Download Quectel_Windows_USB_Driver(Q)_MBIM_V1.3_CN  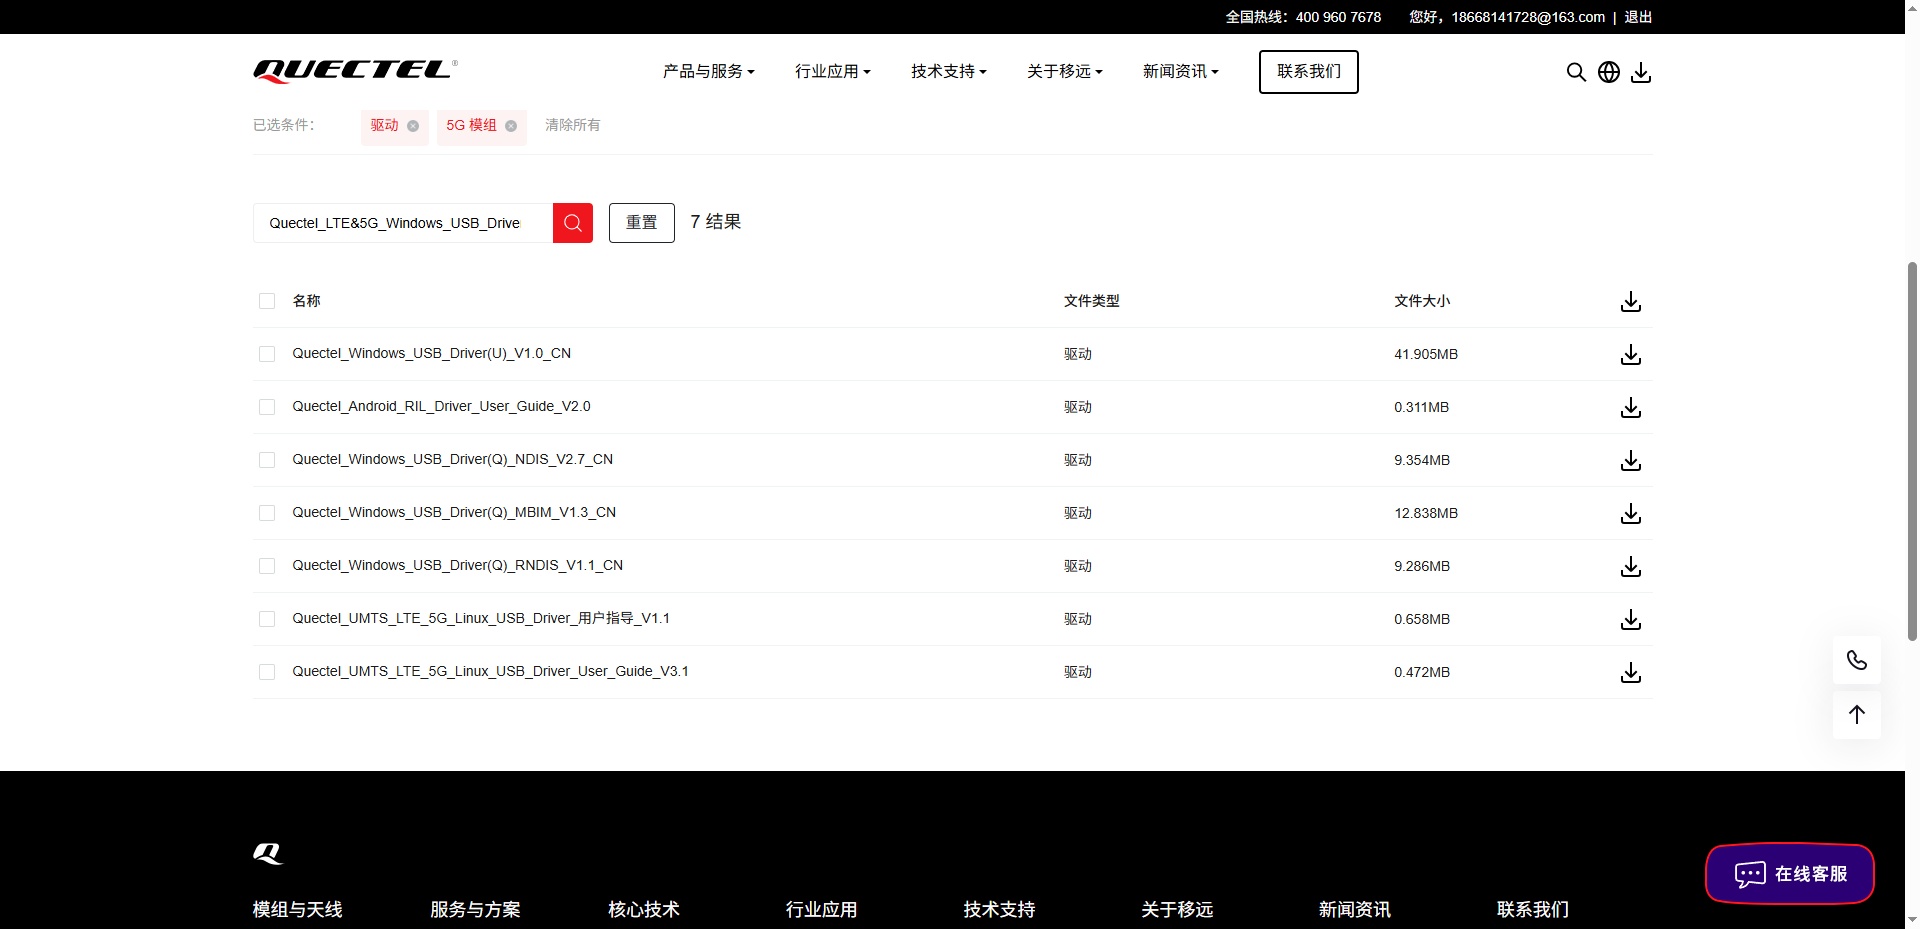[1631, 514]
